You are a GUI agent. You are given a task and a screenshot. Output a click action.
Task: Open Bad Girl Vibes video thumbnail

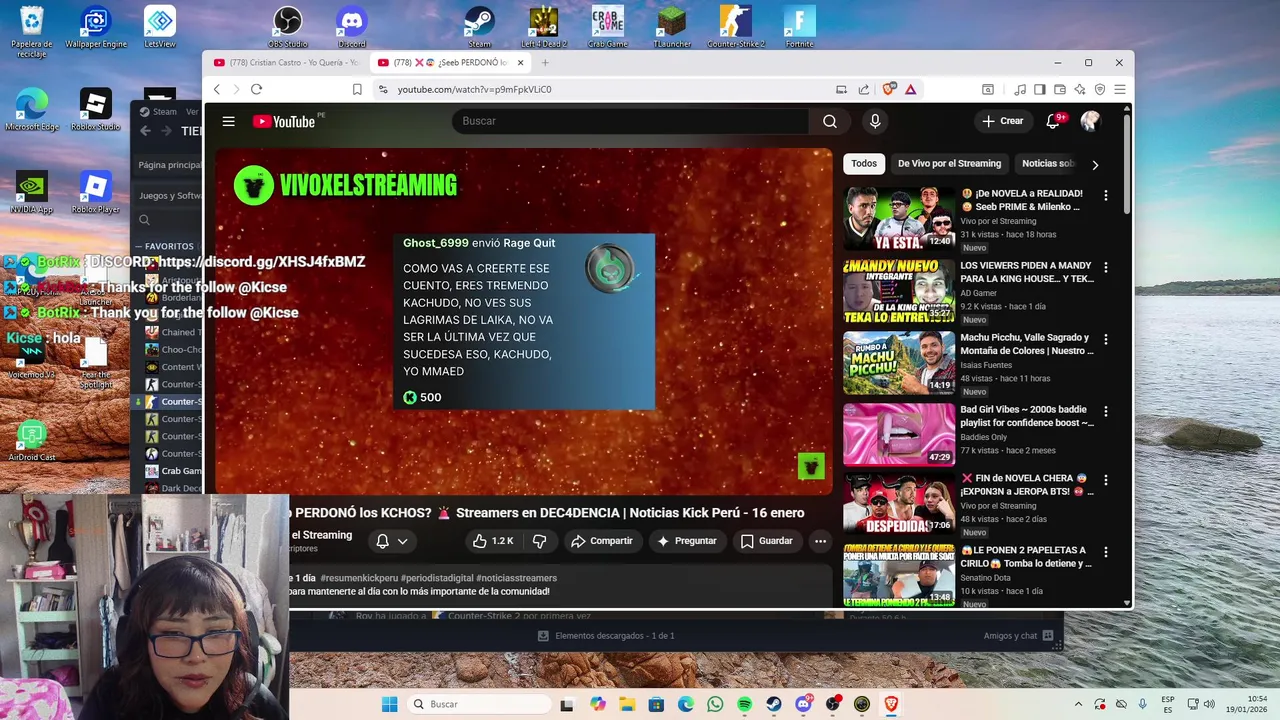[899, 434]
